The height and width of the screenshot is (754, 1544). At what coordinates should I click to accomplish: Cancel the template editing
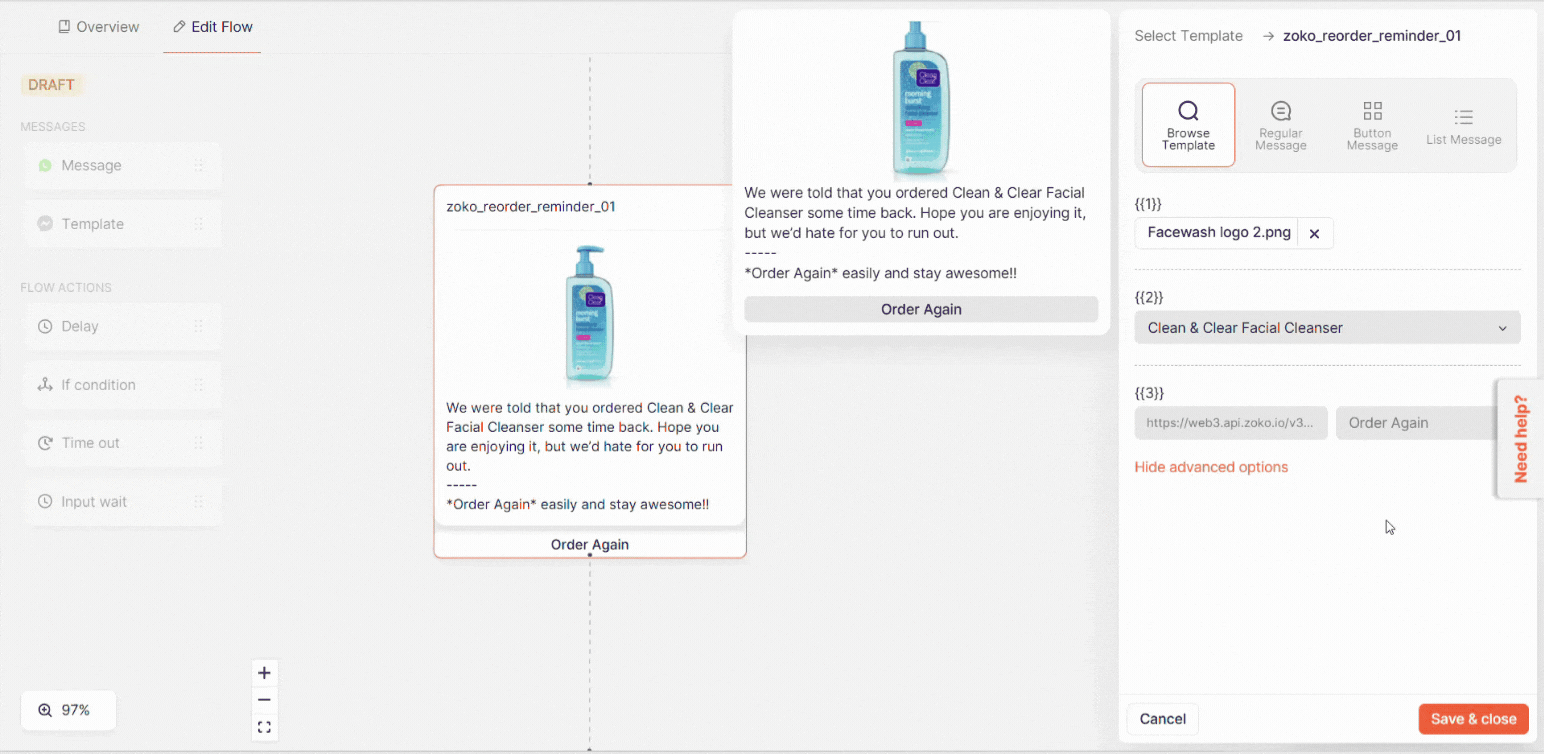[1163, 719]
